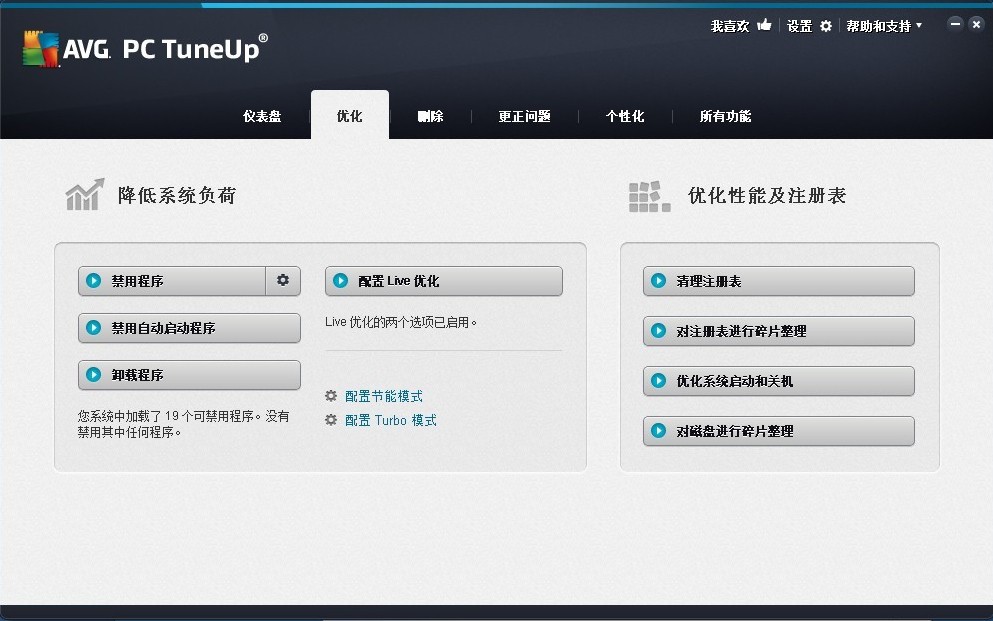Screen dimensions: 993x621
Task: Open gear options beside 禁用程序
Action: (283, 280)
